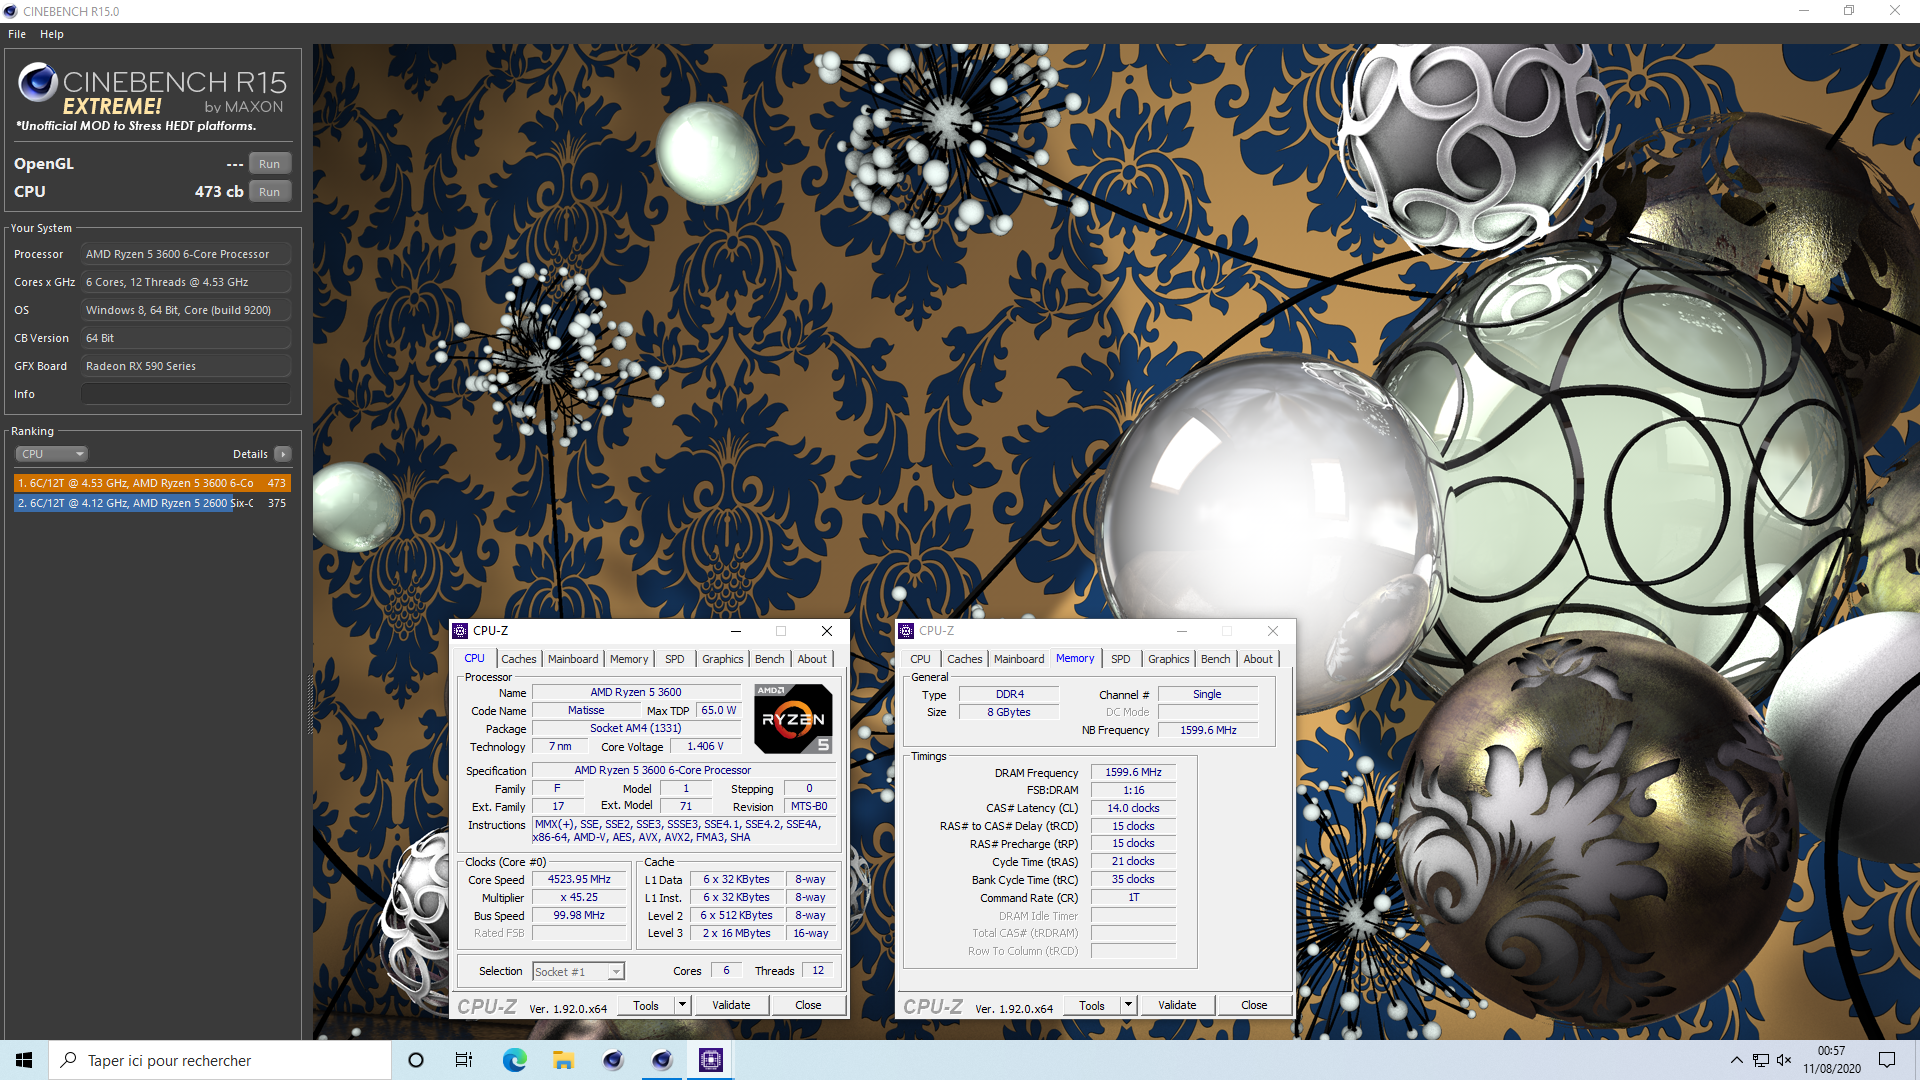Click the GFX Board Radeon RX 590 field
Image resolution: width=1920 pixels, height=1080 pixels.
tap(186, 366)
